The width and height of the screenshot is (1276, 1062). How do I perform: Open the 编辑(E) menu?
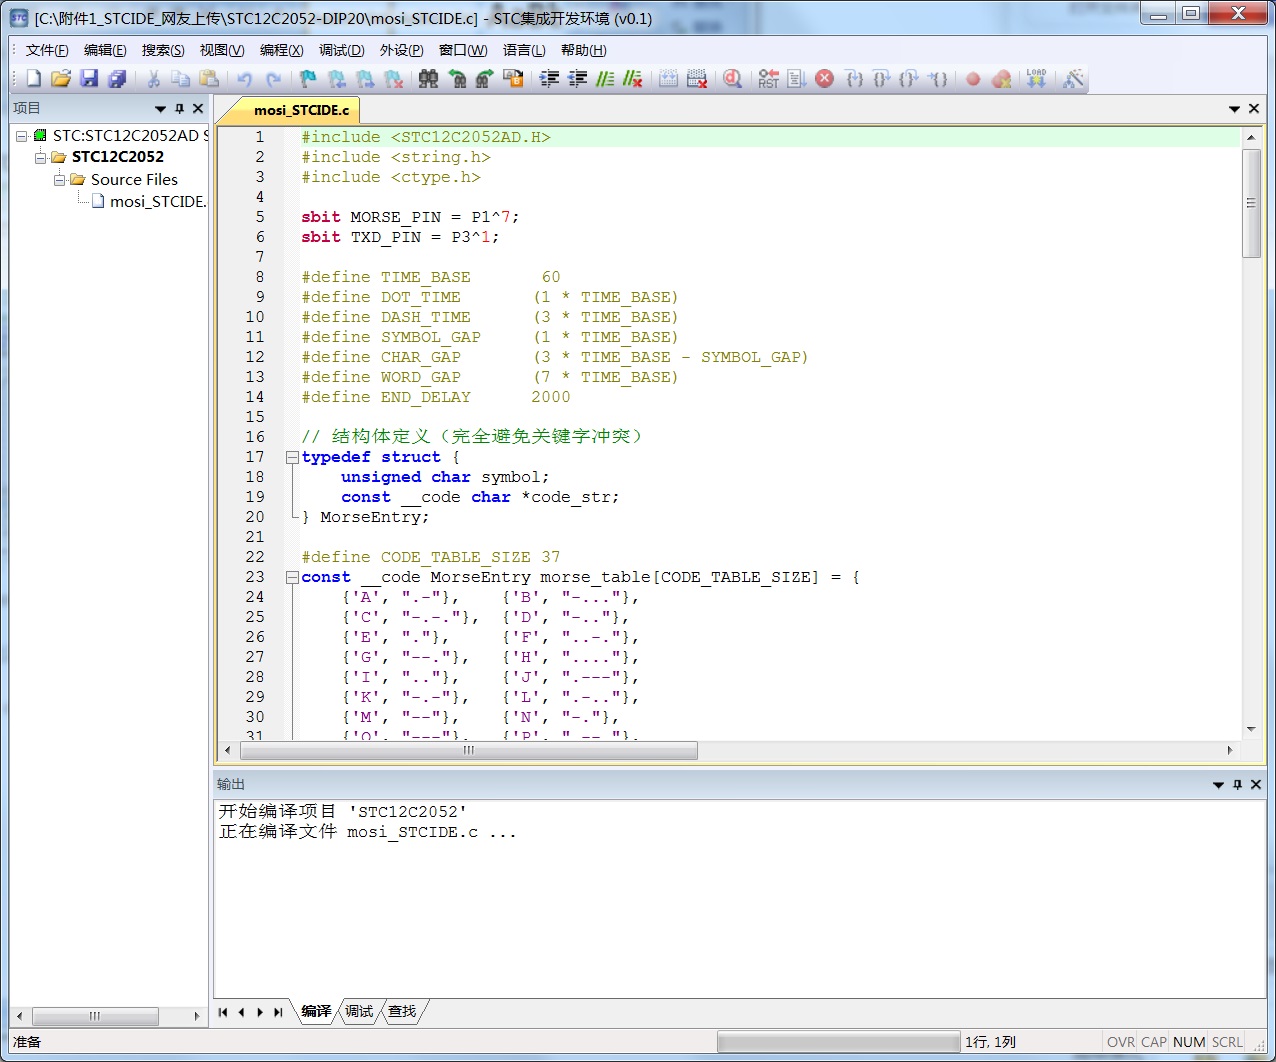point(105,50)
